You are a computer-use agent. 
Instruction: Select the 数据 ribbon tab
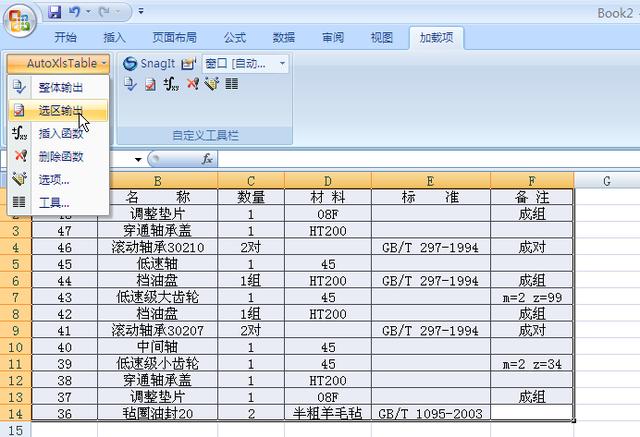click(x=284, y=38)
